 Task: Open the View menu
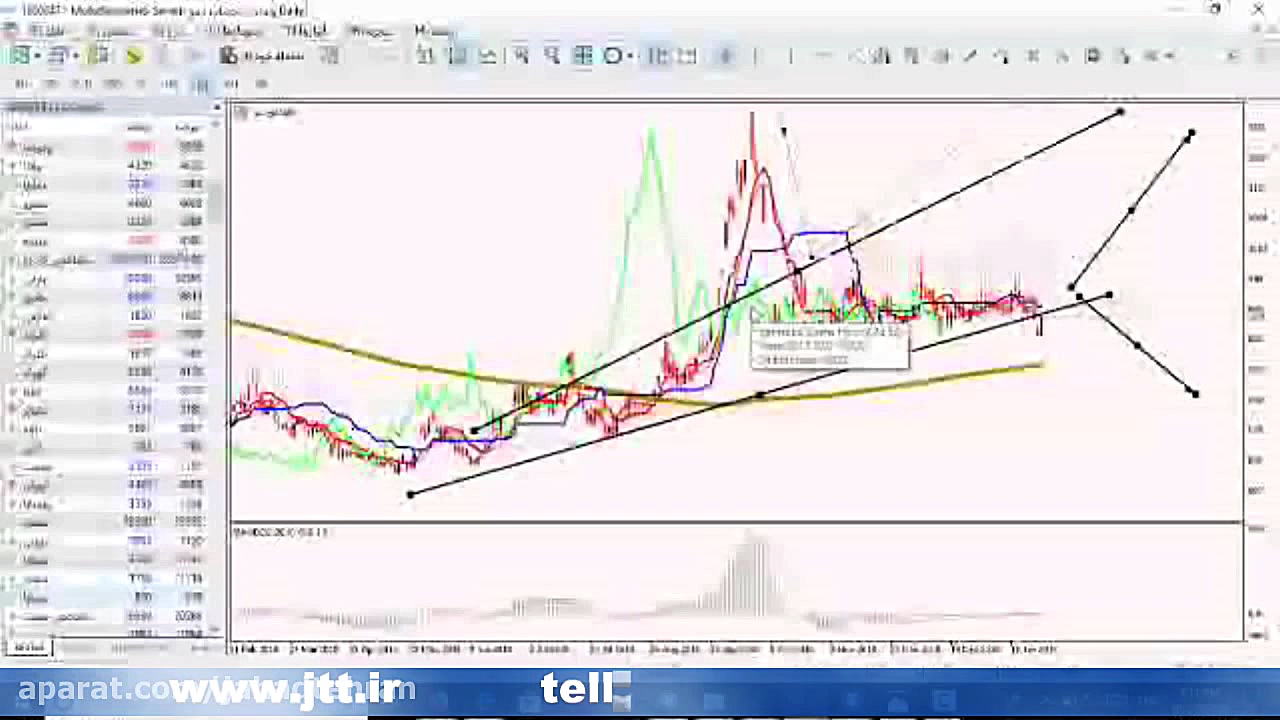point(112,31)
